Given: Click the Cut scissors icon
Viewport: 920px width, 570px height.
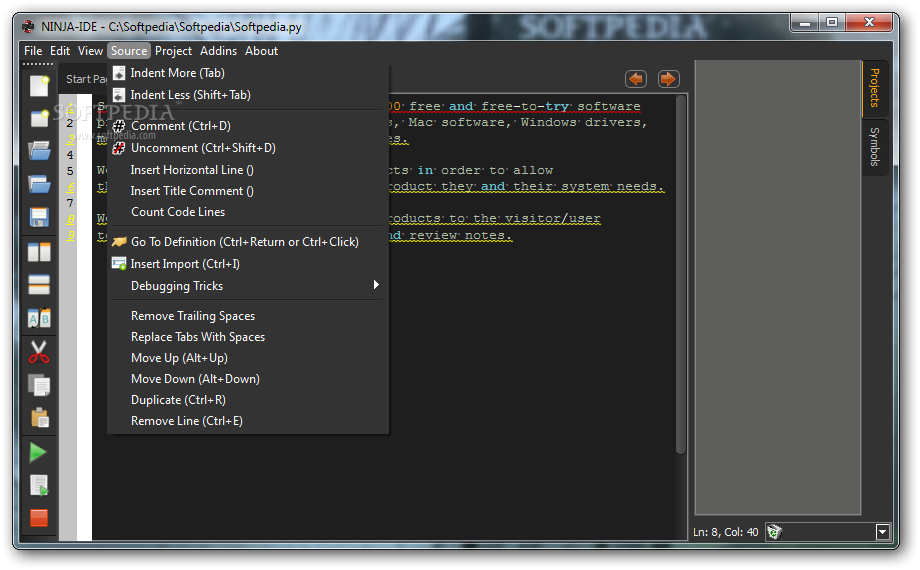Looking at the screenshot, I should pyautogui.click(x=39, y=352).
